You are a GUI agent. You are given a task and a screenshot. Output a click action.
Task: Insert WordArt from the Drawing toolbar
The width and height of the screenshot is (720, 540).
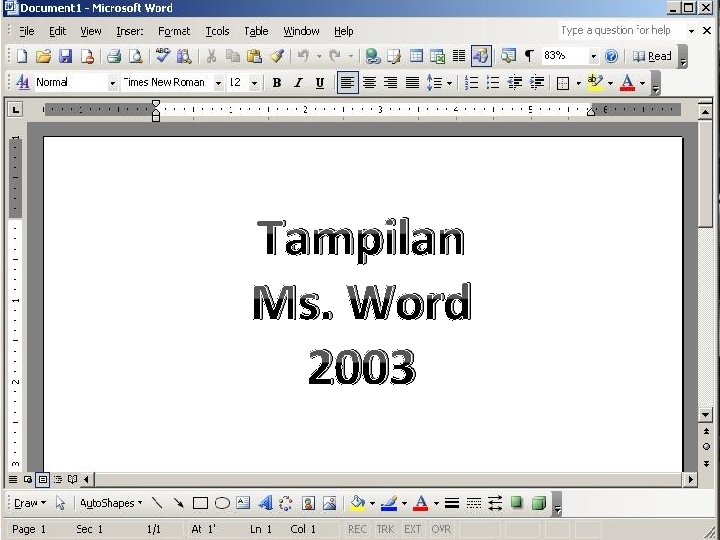(265, 503)
